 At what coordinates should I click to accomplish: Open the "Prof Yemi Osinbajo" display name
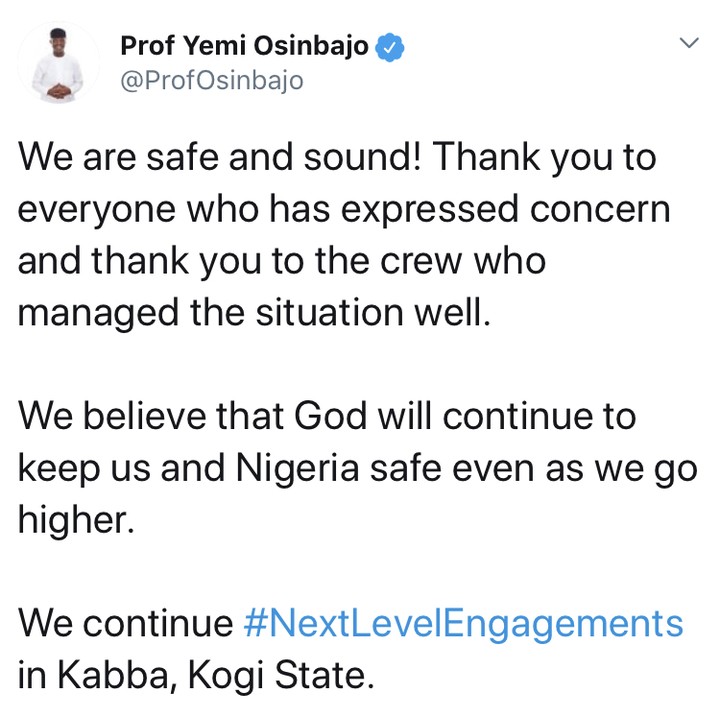[244, 46]
